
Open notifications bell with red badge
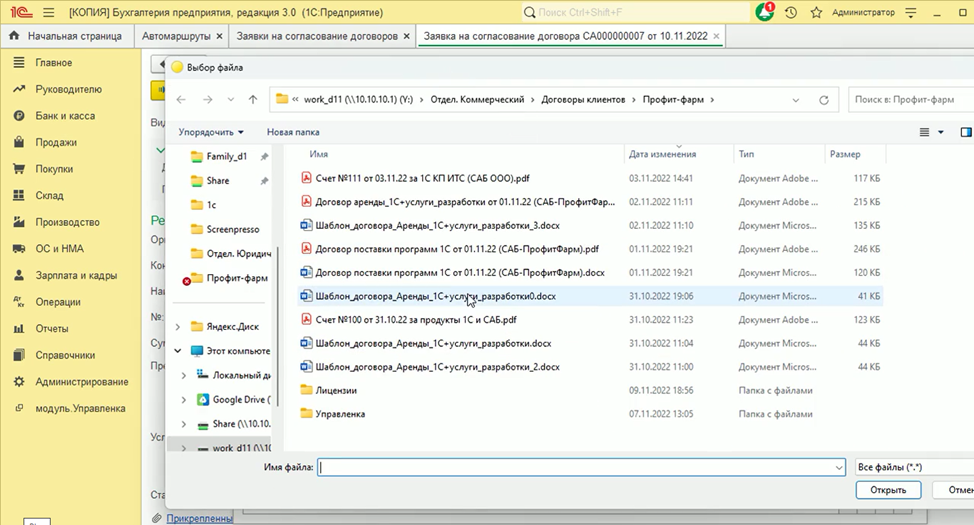765,12
